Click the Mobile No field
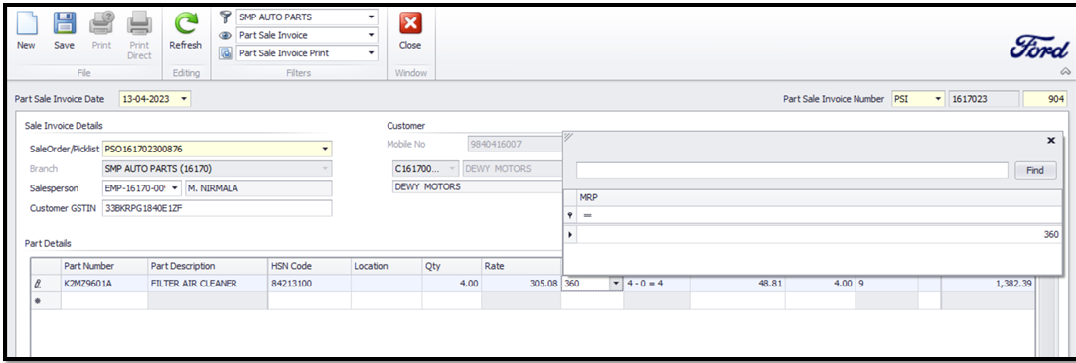Viewport: 1076px width, 363px height. (515, 145)
